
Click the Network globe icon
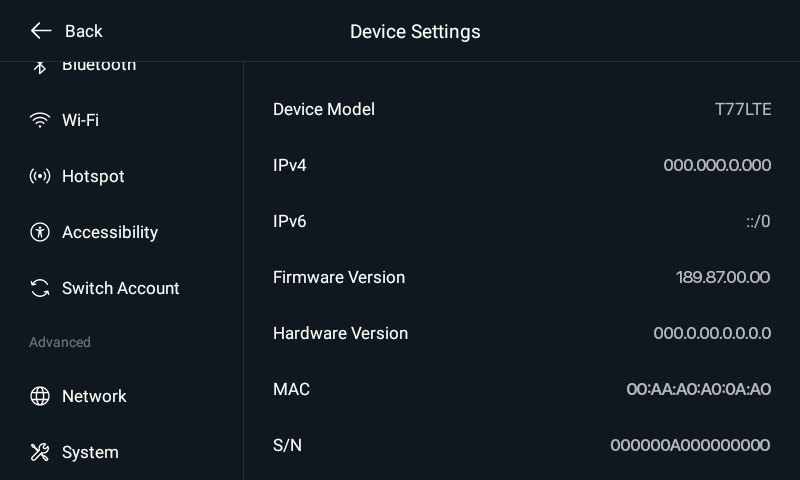40,396
